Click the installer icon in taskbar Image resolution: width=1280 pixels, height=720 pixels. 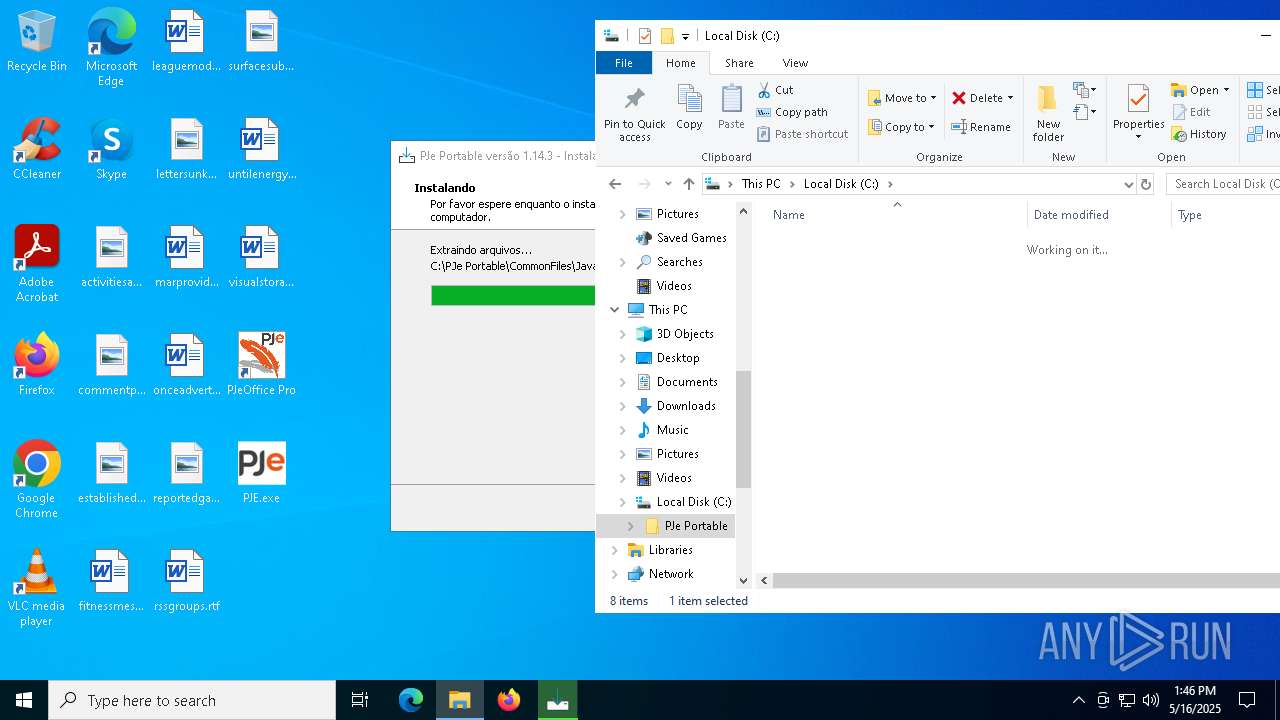click(x=558, y=700)
